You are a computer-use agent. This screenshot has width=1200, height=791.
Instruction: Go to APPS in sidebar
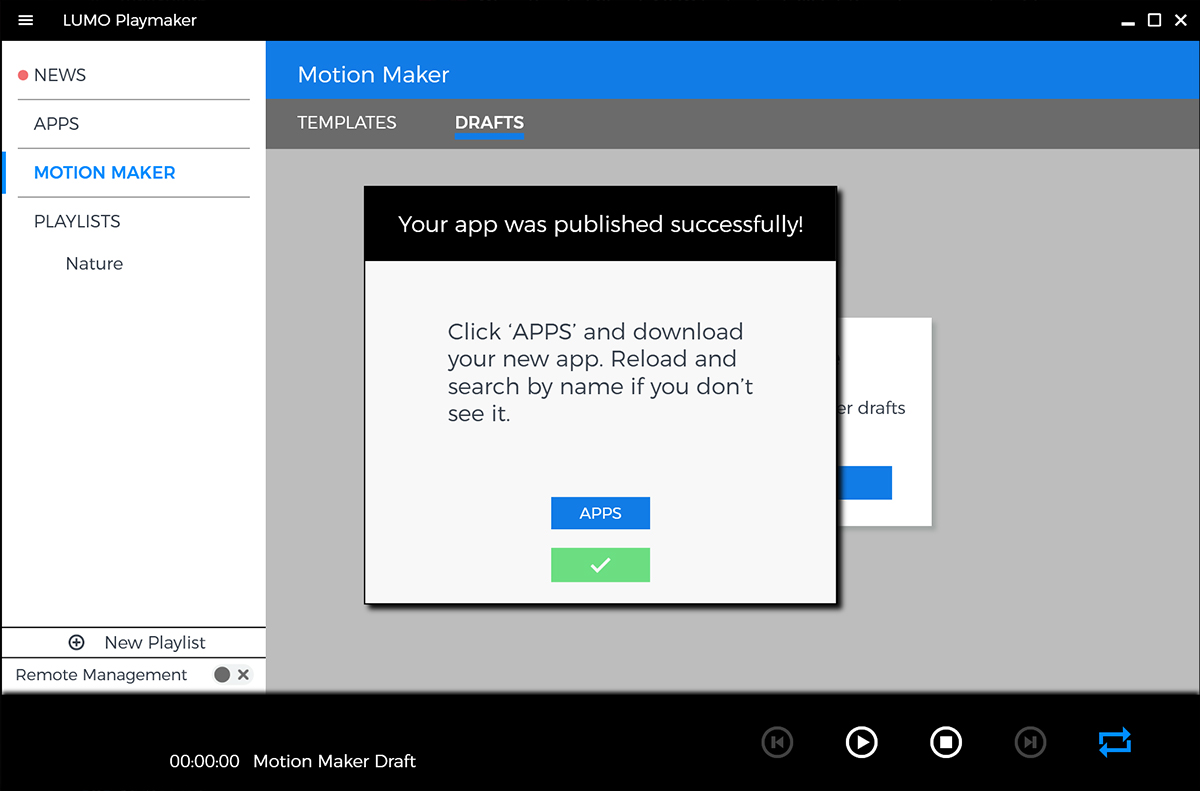coord(56,124)
